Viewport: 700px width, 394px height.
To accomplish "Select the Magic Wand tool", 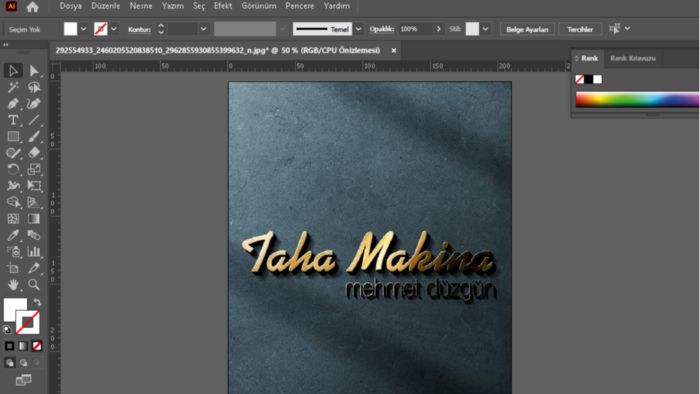I will 13,87.
